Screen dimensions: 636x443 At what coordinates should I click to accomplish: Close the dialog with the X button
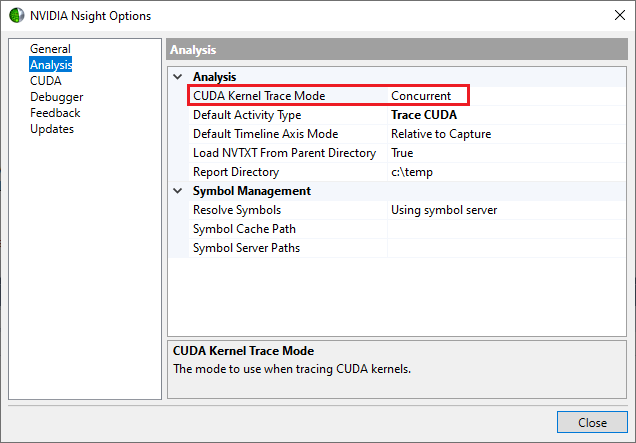[x=619, y=15]
